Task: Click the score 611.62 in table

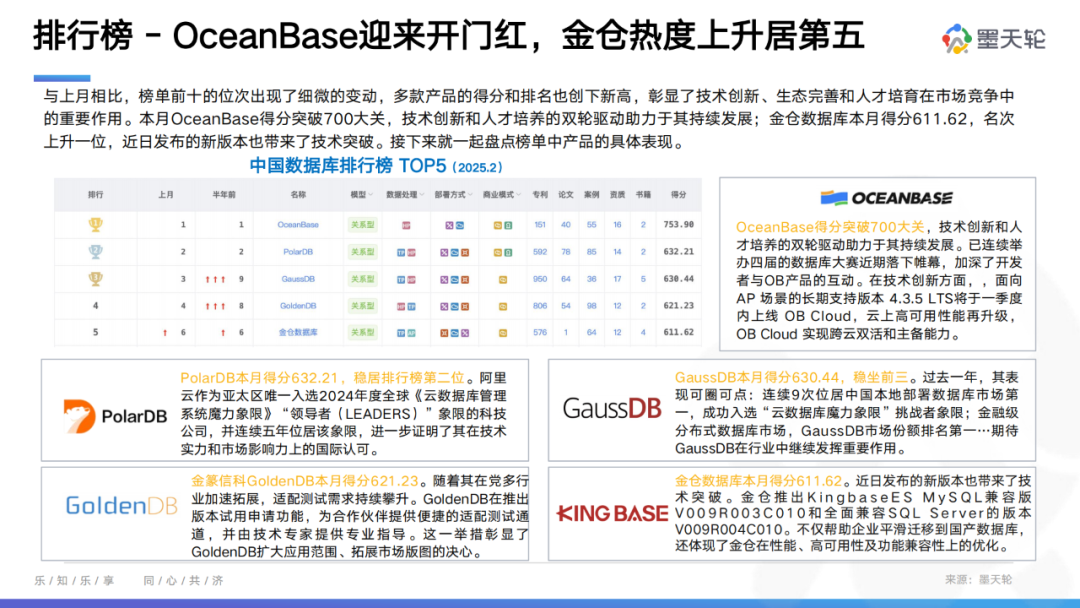Action: click(678, 332)
